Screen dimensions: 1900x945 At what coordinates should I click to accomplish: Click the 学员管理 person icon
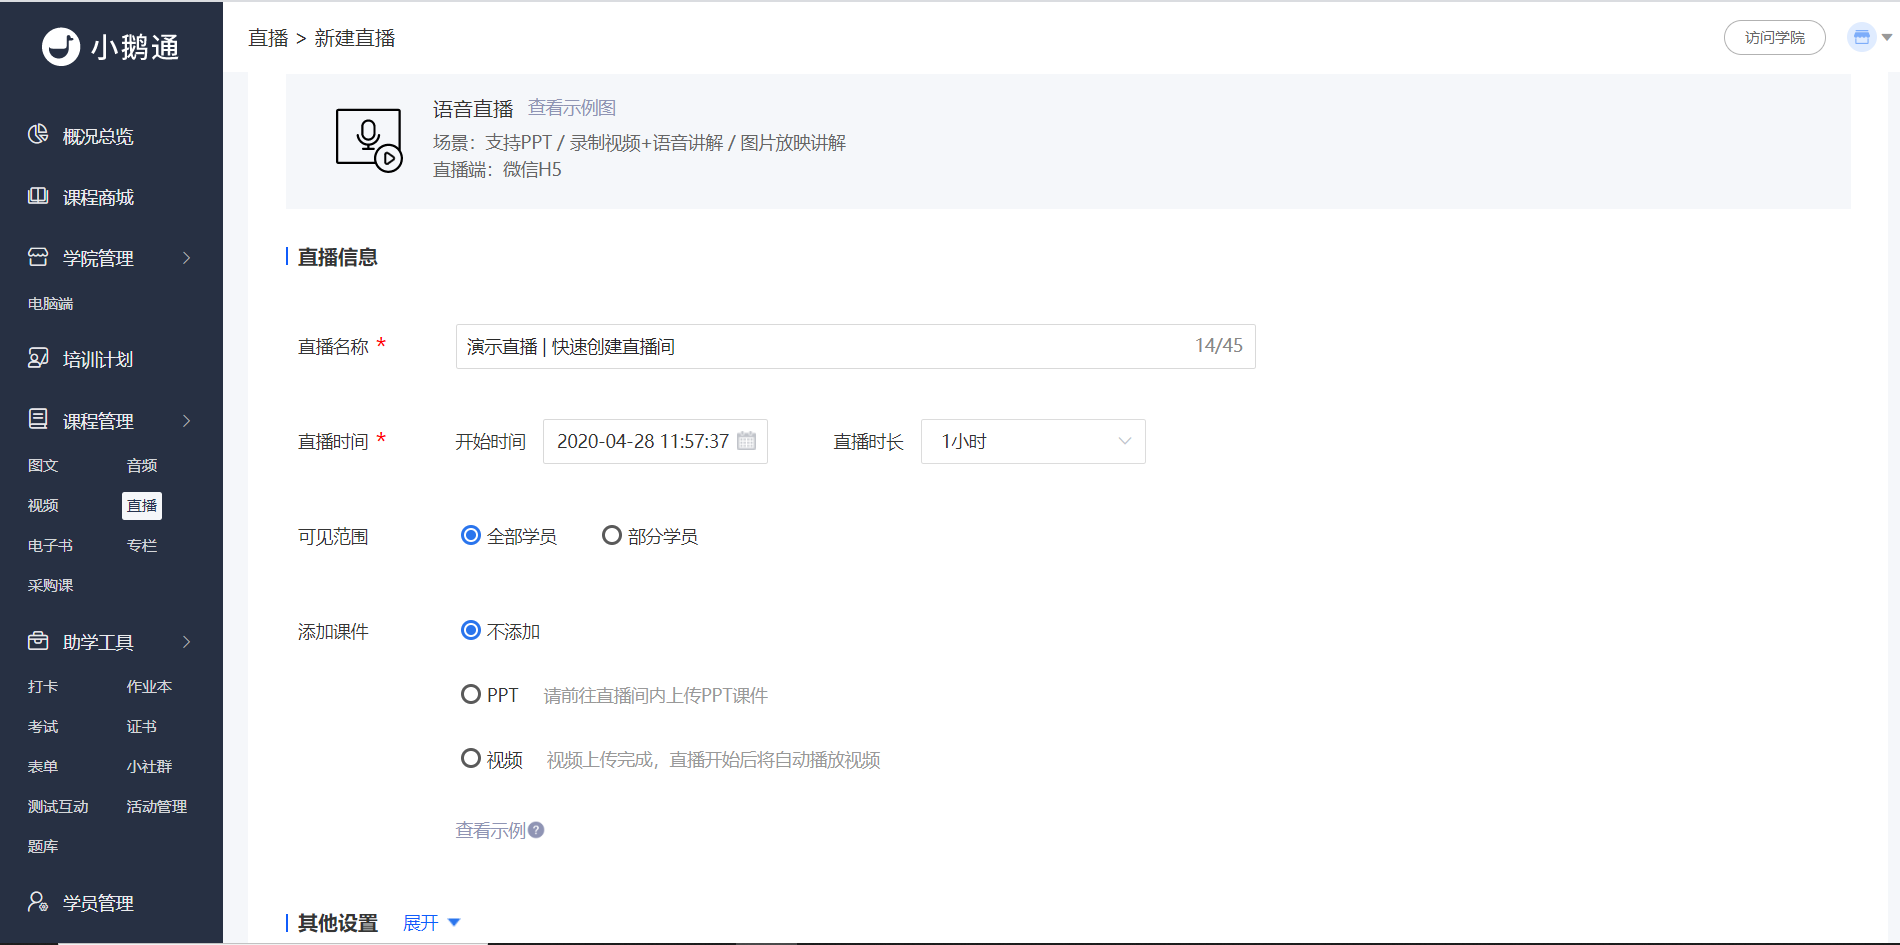38,902
